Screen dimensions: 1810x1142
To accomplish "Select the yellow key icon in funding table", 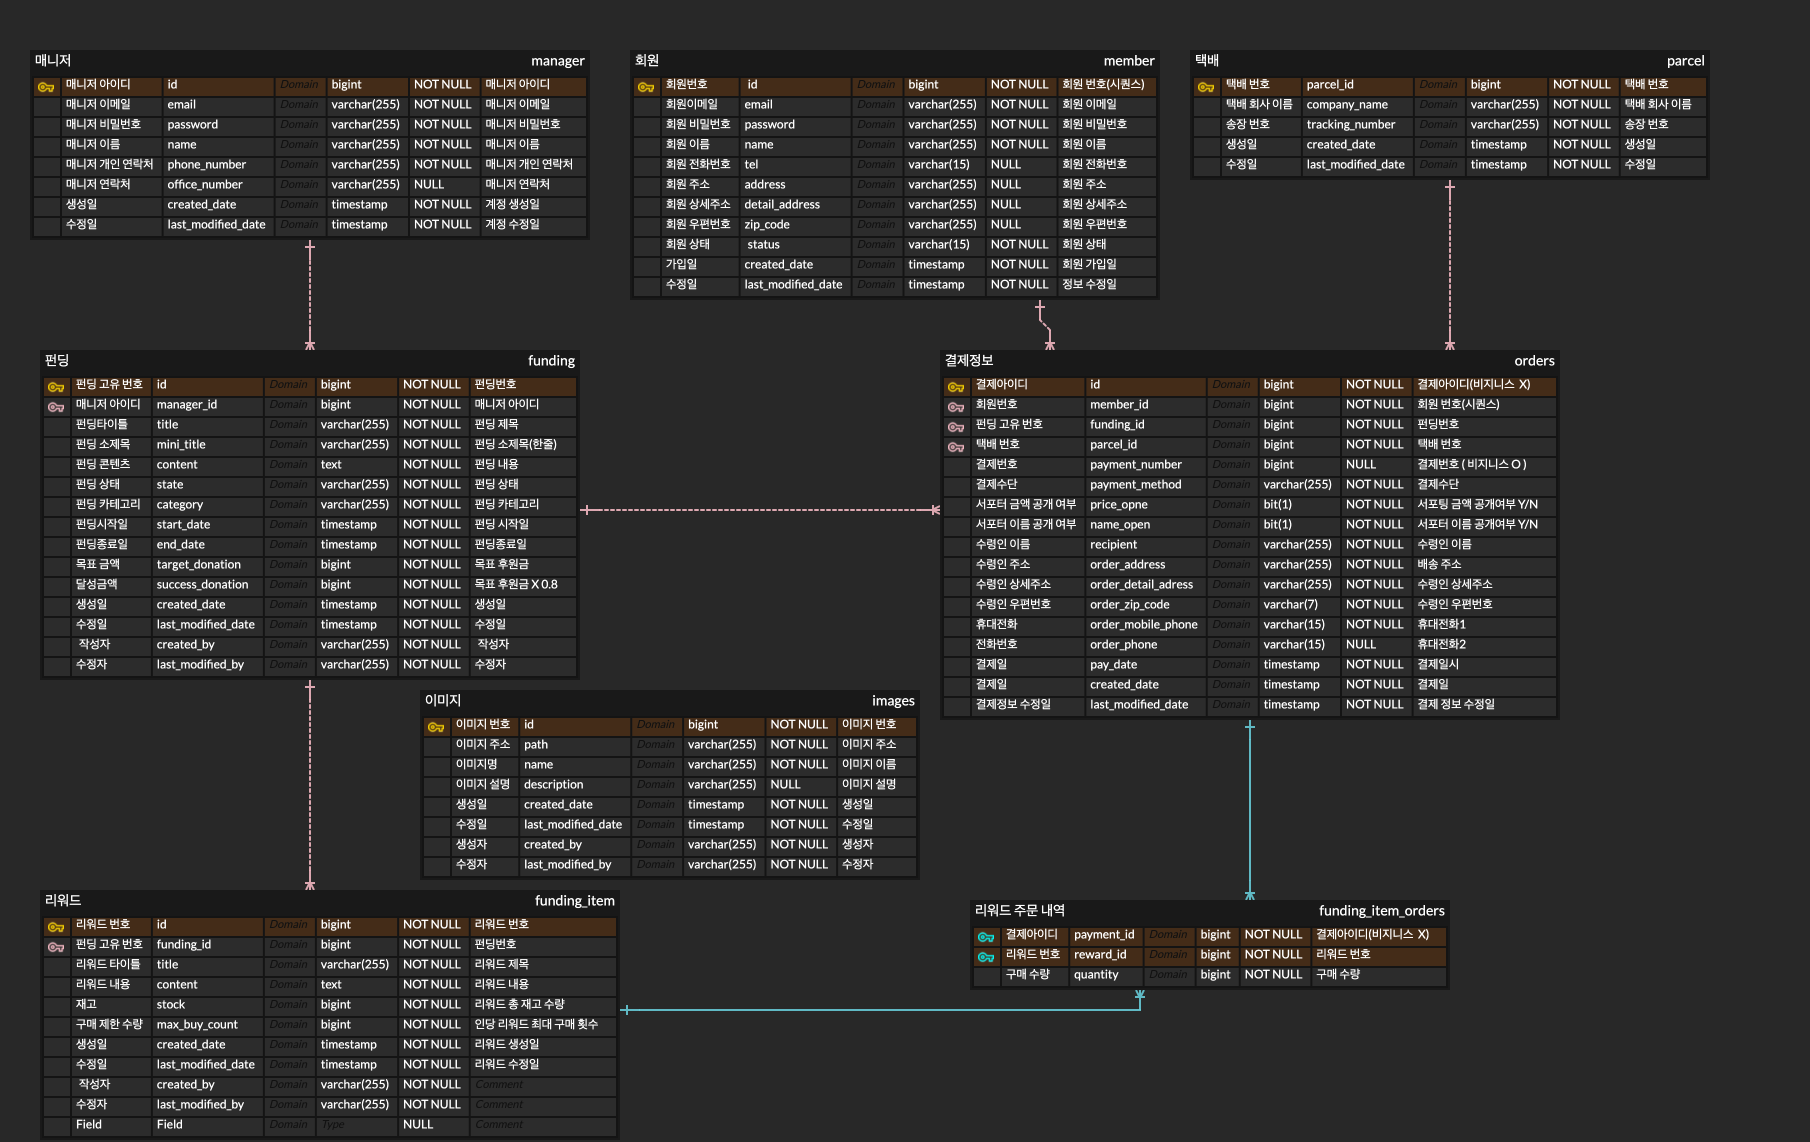I will pyautogui.click(x=56, y=387).
